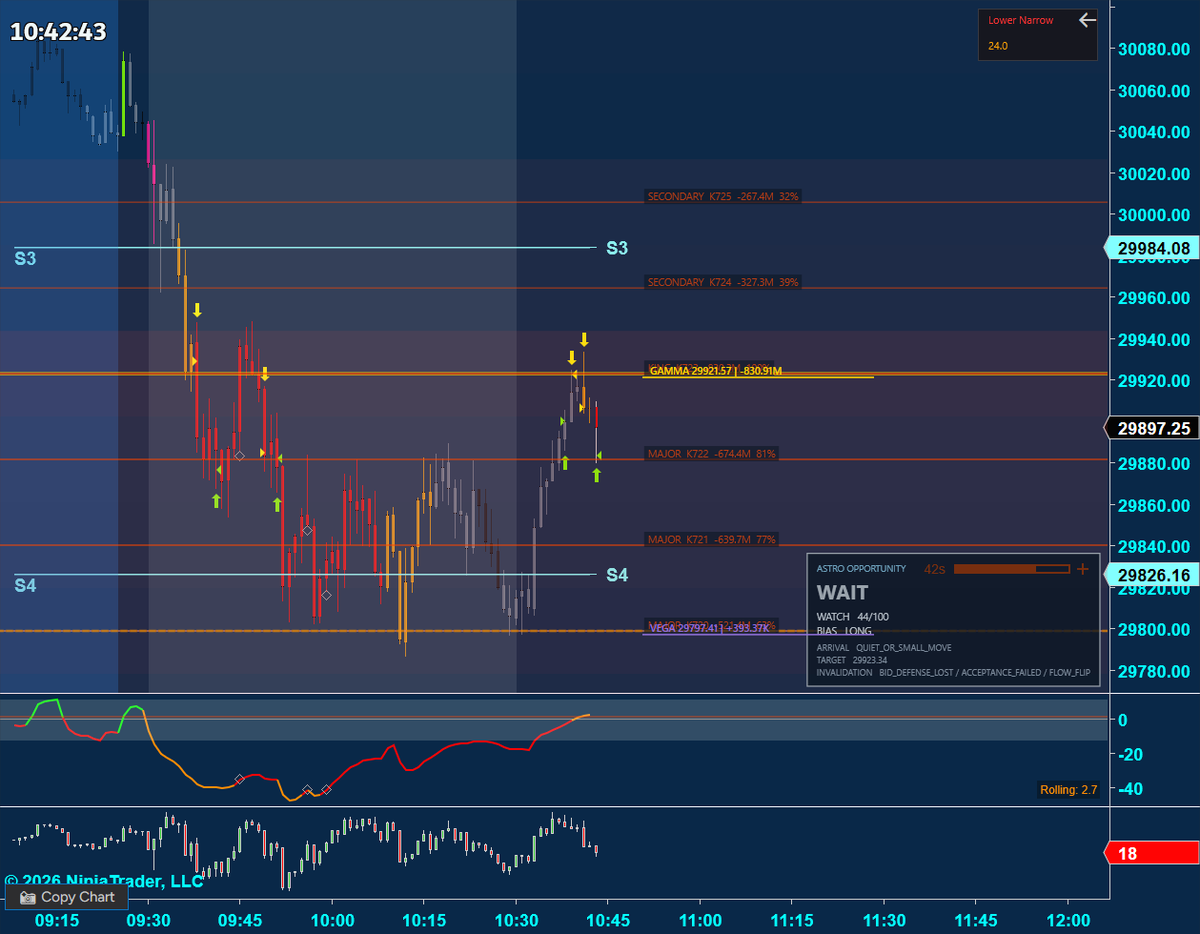Click the 30020.00 price axis label
Screen dimensions: 1200x934
click(1154, 174)
